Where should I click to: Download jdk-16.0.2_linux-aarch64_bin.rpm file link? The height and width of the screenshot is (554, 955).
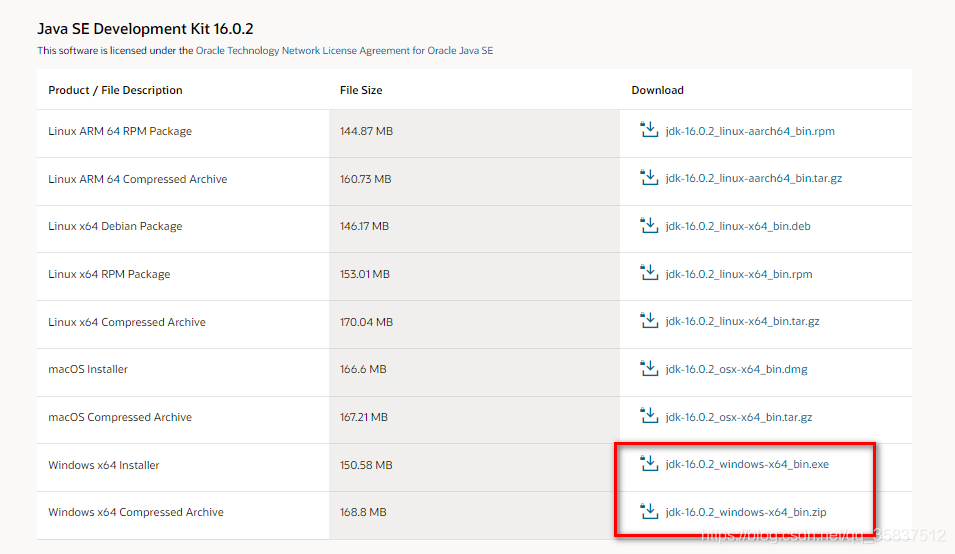tap(750, 131)
